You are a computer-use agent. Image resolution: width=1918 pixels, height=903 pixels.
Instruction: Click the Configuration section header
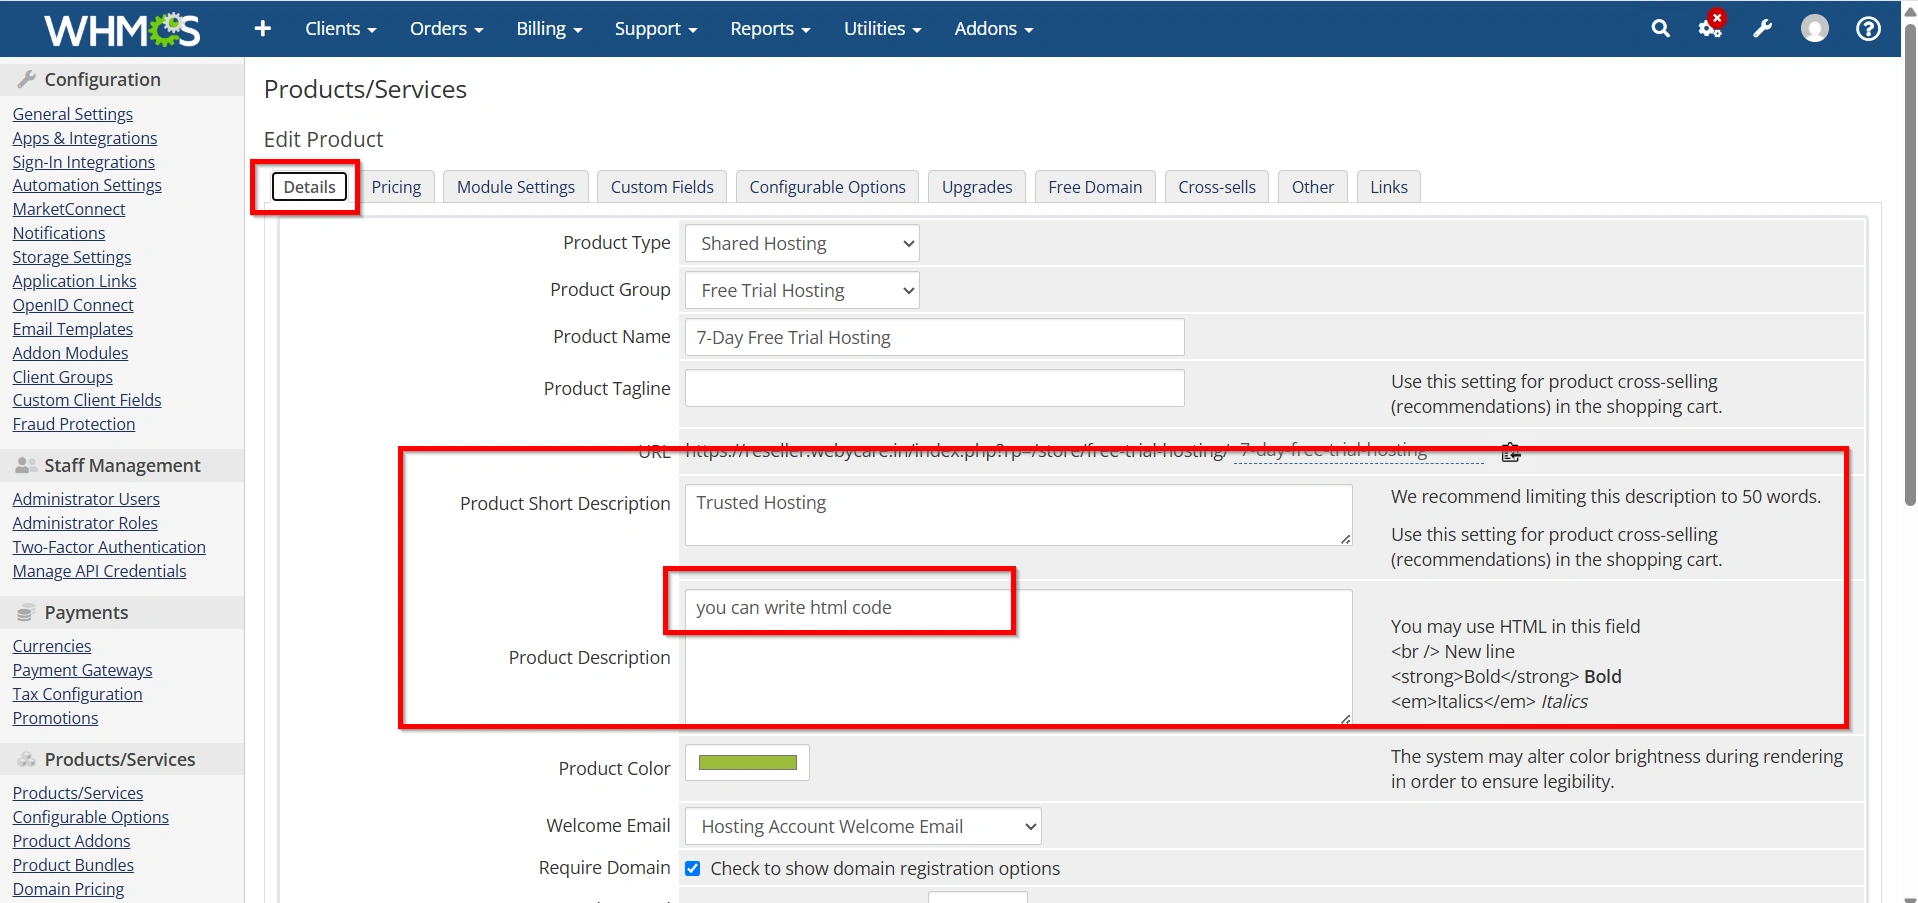122,79
